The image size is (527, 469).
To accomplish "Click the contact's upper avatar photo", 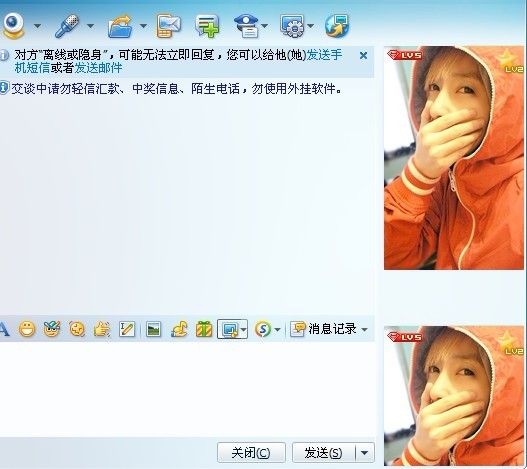I will pos(454,158).
